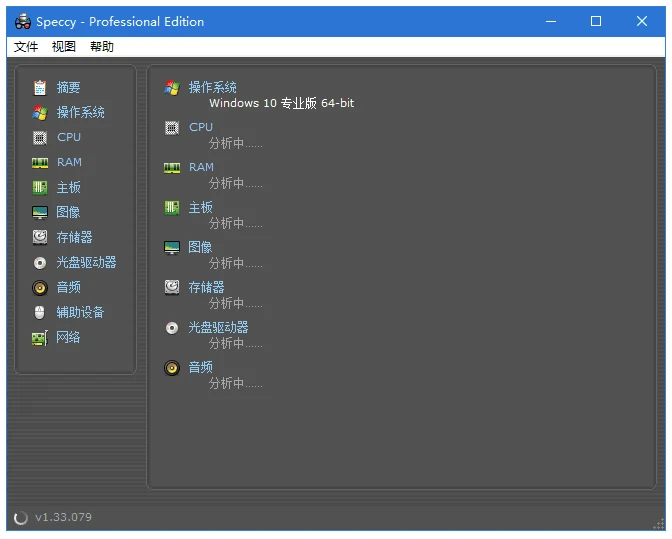
Task: Click the 图像 monitor icon in summary panel
Action: [172, 248]
